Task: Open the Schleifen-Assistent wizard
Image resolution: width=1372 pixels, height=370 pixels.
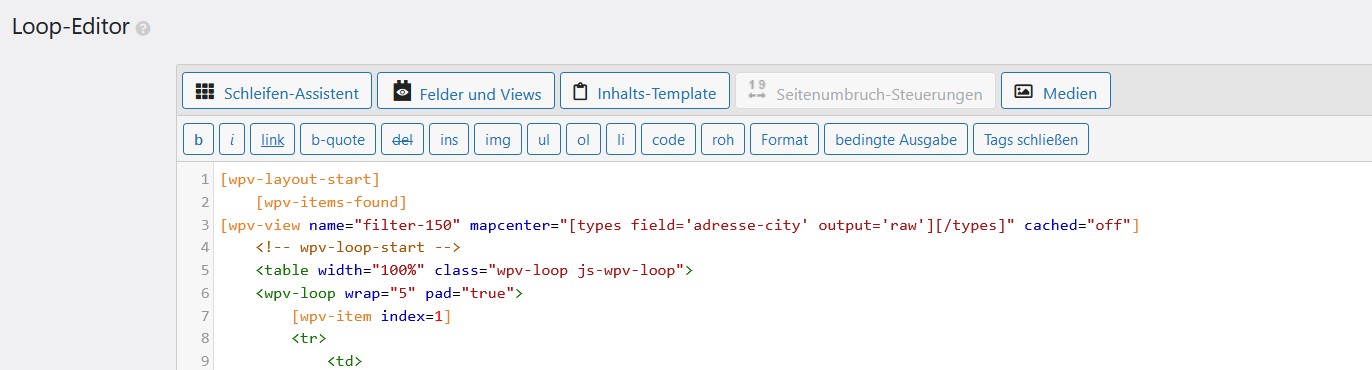Action: tap(277, 91)
